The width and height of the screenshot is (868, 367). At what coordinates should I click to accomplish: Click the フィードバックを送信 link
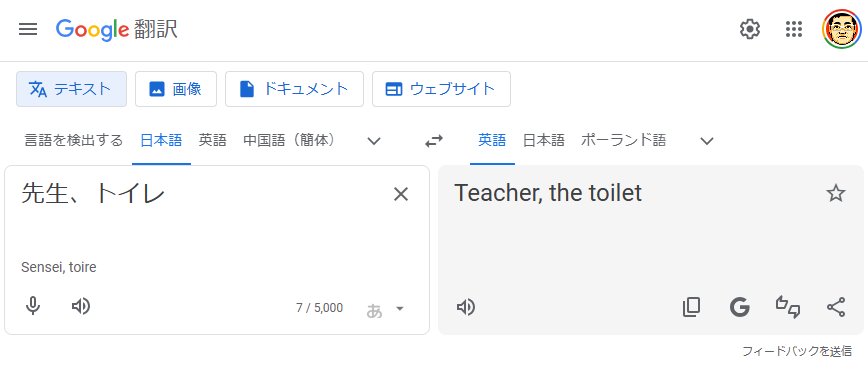click(797, 351)
